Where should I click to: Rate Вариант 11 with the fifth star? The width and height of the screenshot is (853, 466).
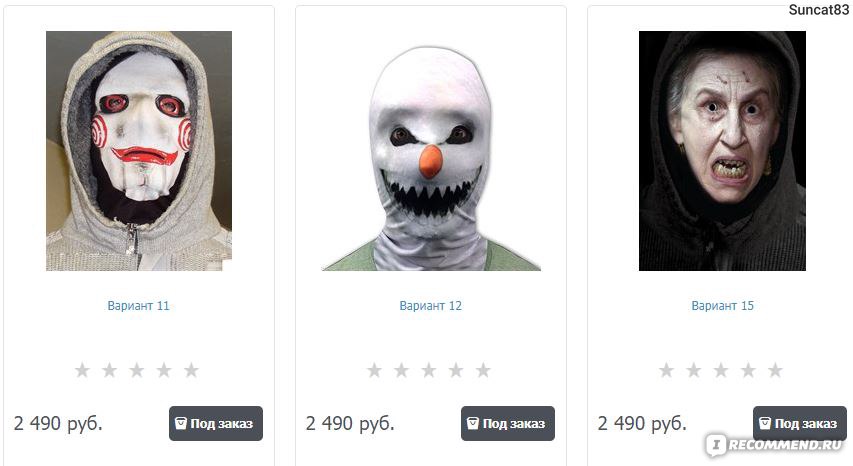point(191,370)
